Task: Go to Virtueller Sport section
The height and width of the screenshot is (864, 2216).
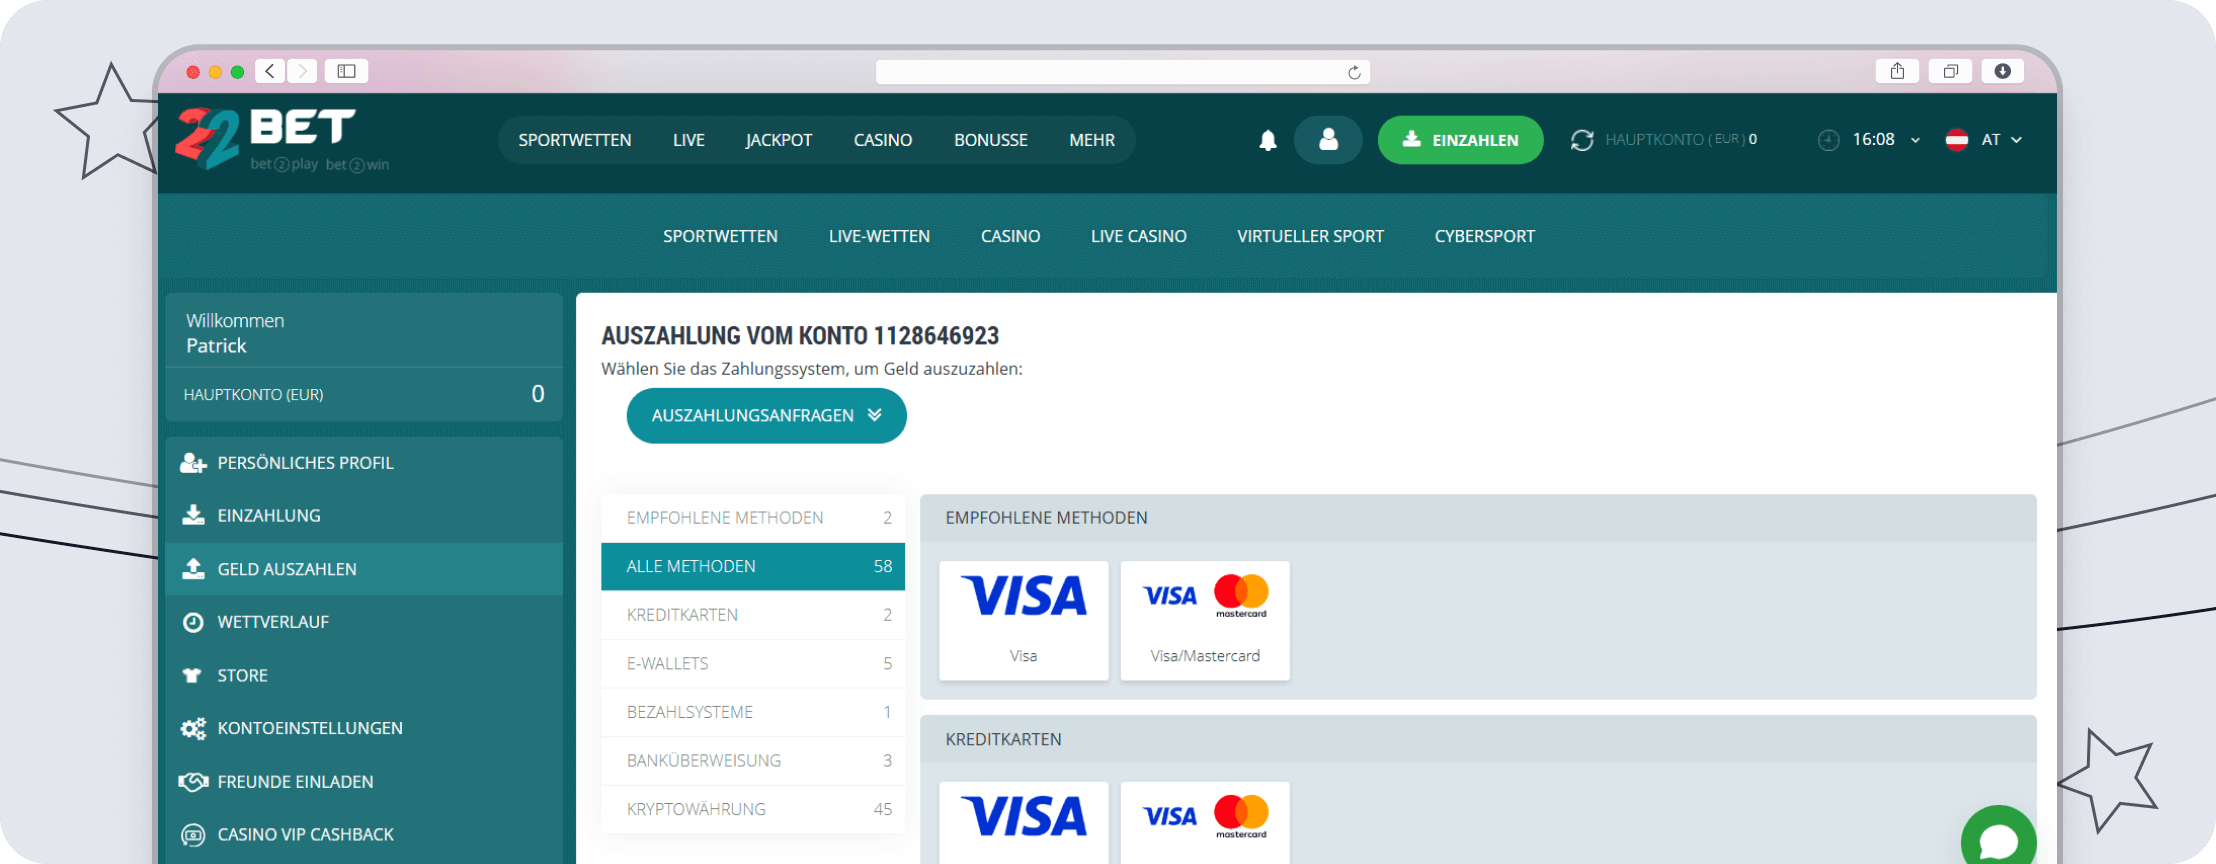Action: pyautogui.click(x=1310, y=236)
